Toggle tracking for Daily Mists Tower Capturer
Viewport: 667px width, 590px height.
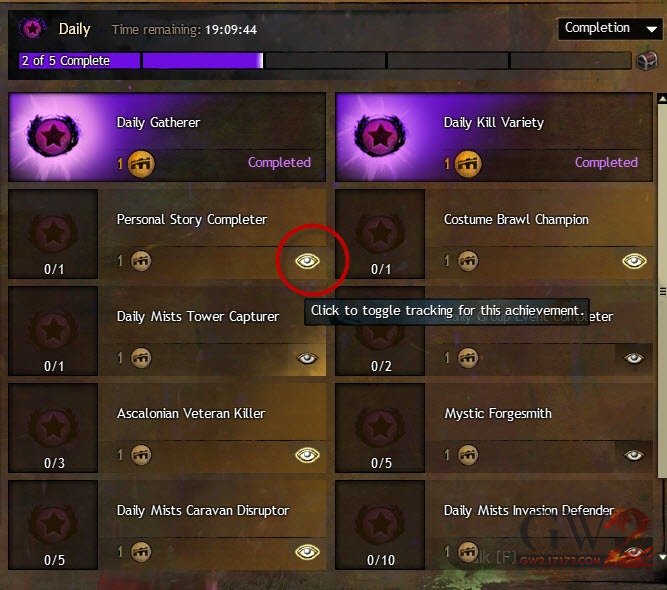pyautogui.click(x=307, y=358)
